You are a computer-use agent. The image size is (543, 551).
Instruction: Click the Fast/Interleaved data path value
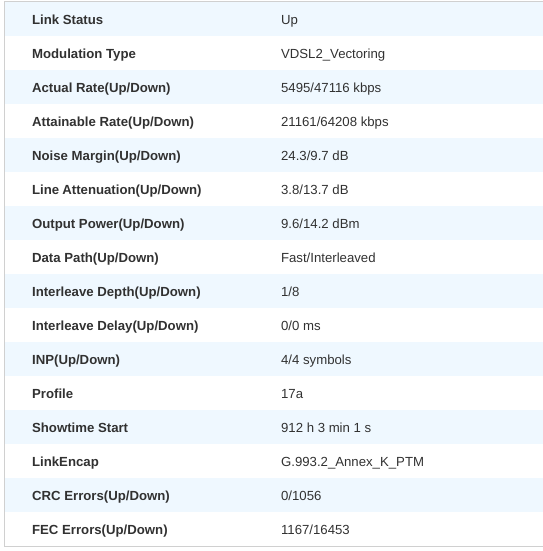tap(328, 258)
